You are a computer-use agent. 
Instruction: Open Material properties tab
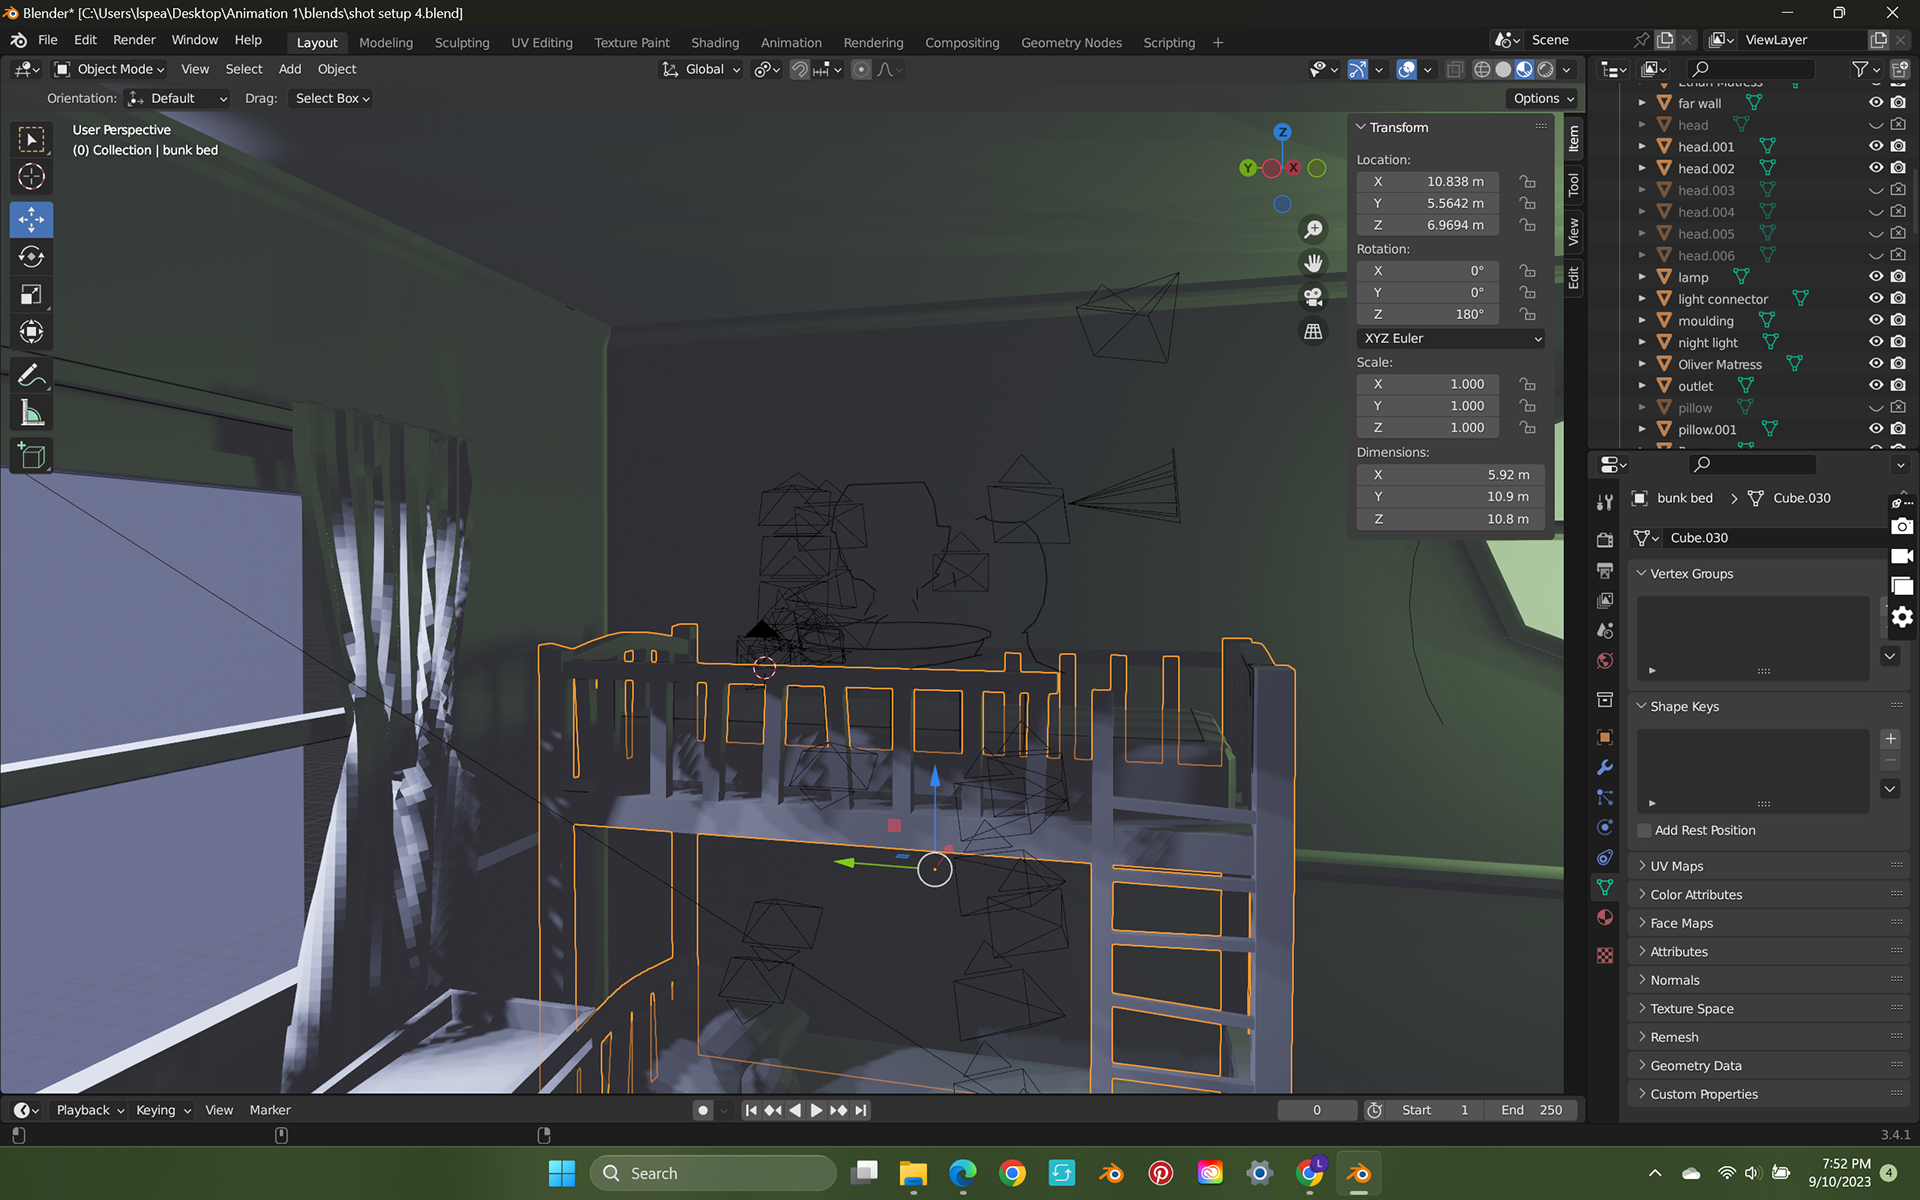(x=1605, y=918)
